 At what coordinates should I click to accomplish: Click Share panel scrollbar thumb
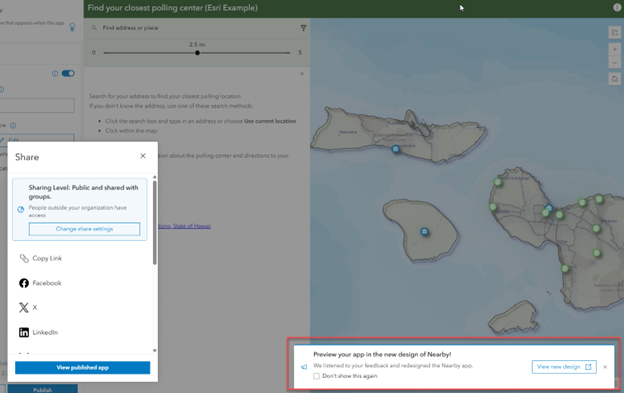click(154, 222)
